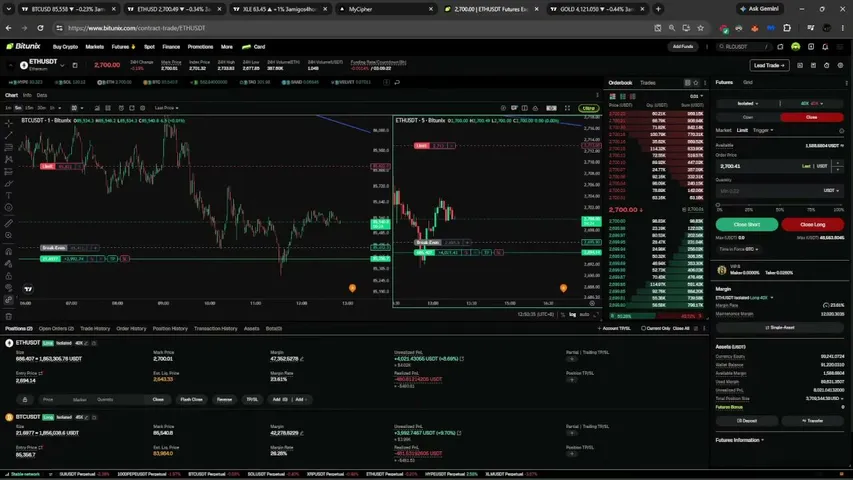Open the notifications bell
This screenshot has width=853, height=480.
(x=825, y=47)
